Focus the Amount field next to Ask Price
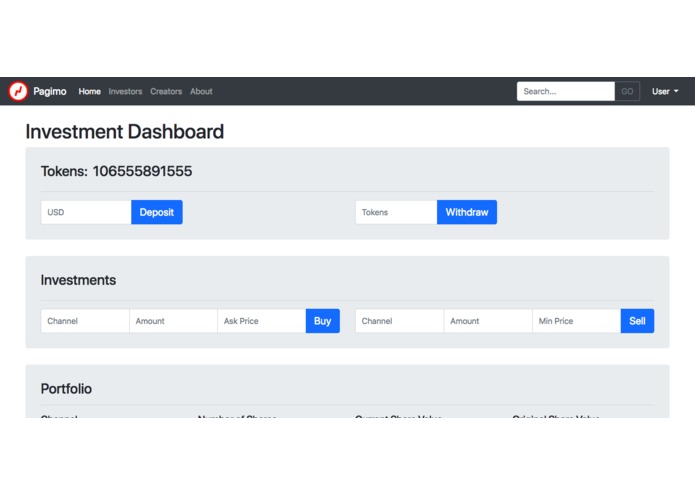The image size is (695, 494). pos(173,321)
